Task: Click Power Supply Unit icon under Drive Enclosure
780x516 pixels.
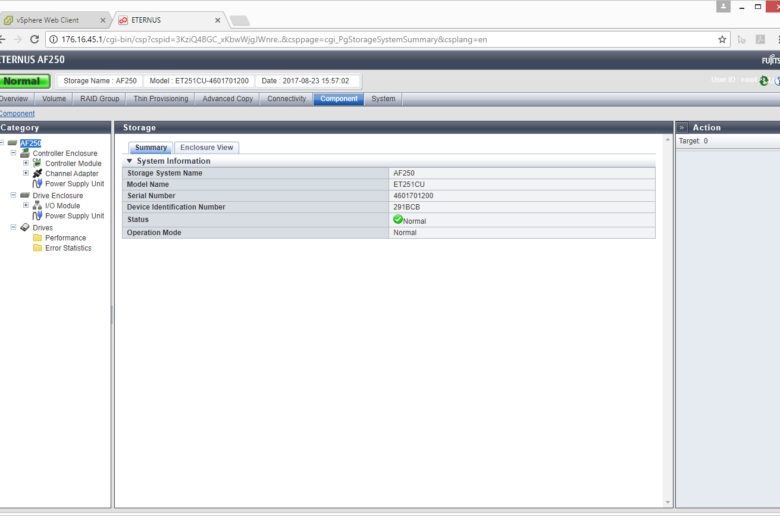Action: click(37, 215)
